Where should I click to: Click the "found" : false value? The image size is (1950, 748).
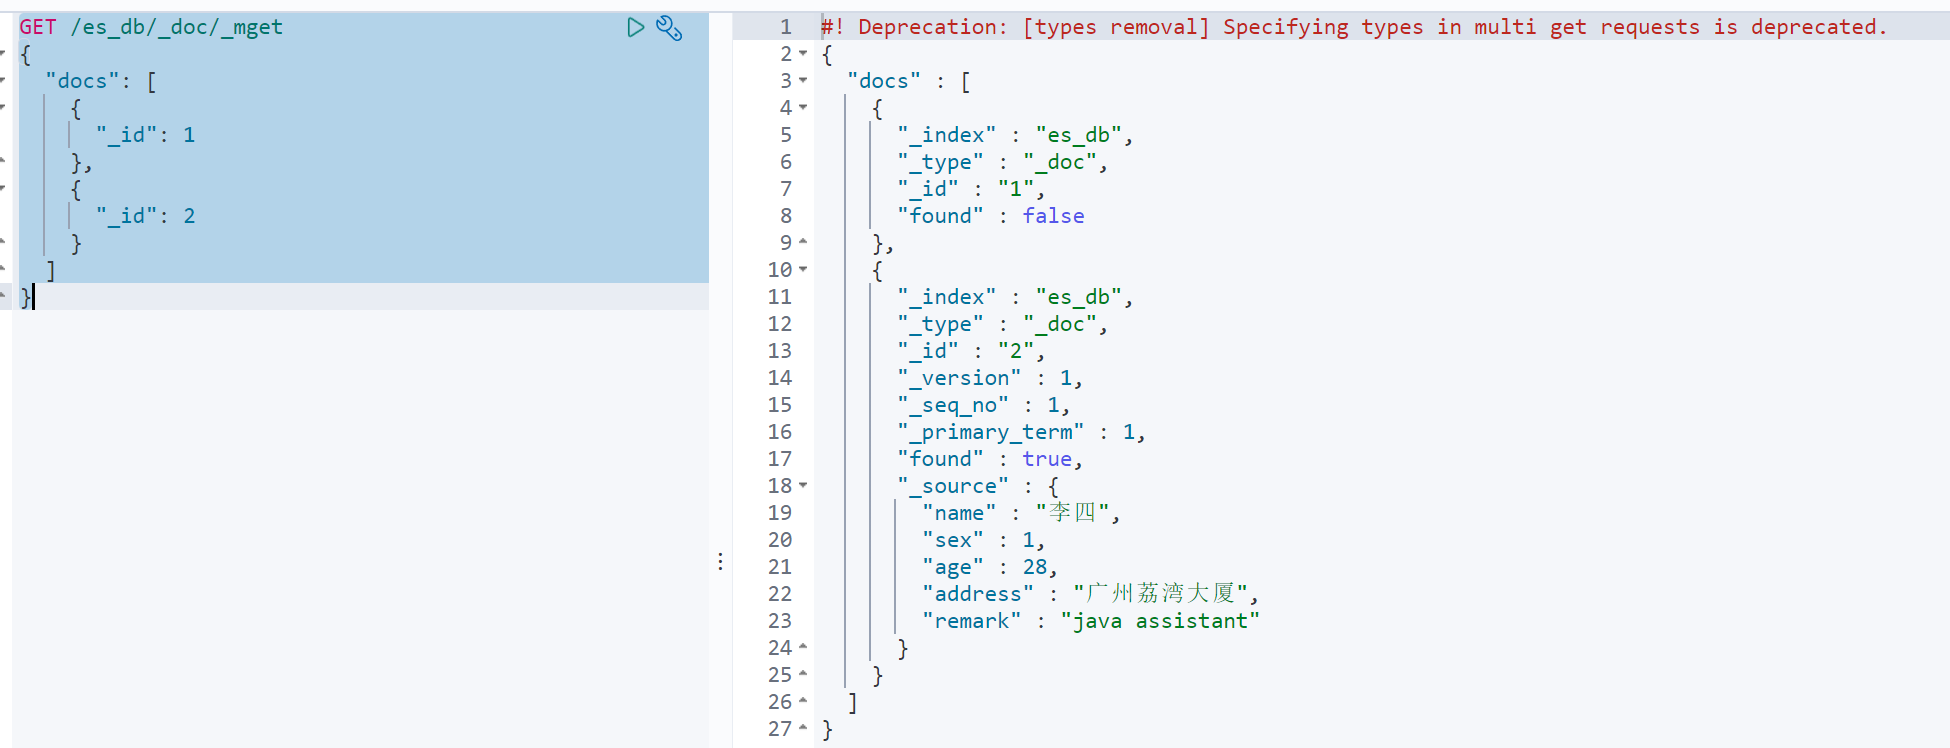coord(1053,216)
